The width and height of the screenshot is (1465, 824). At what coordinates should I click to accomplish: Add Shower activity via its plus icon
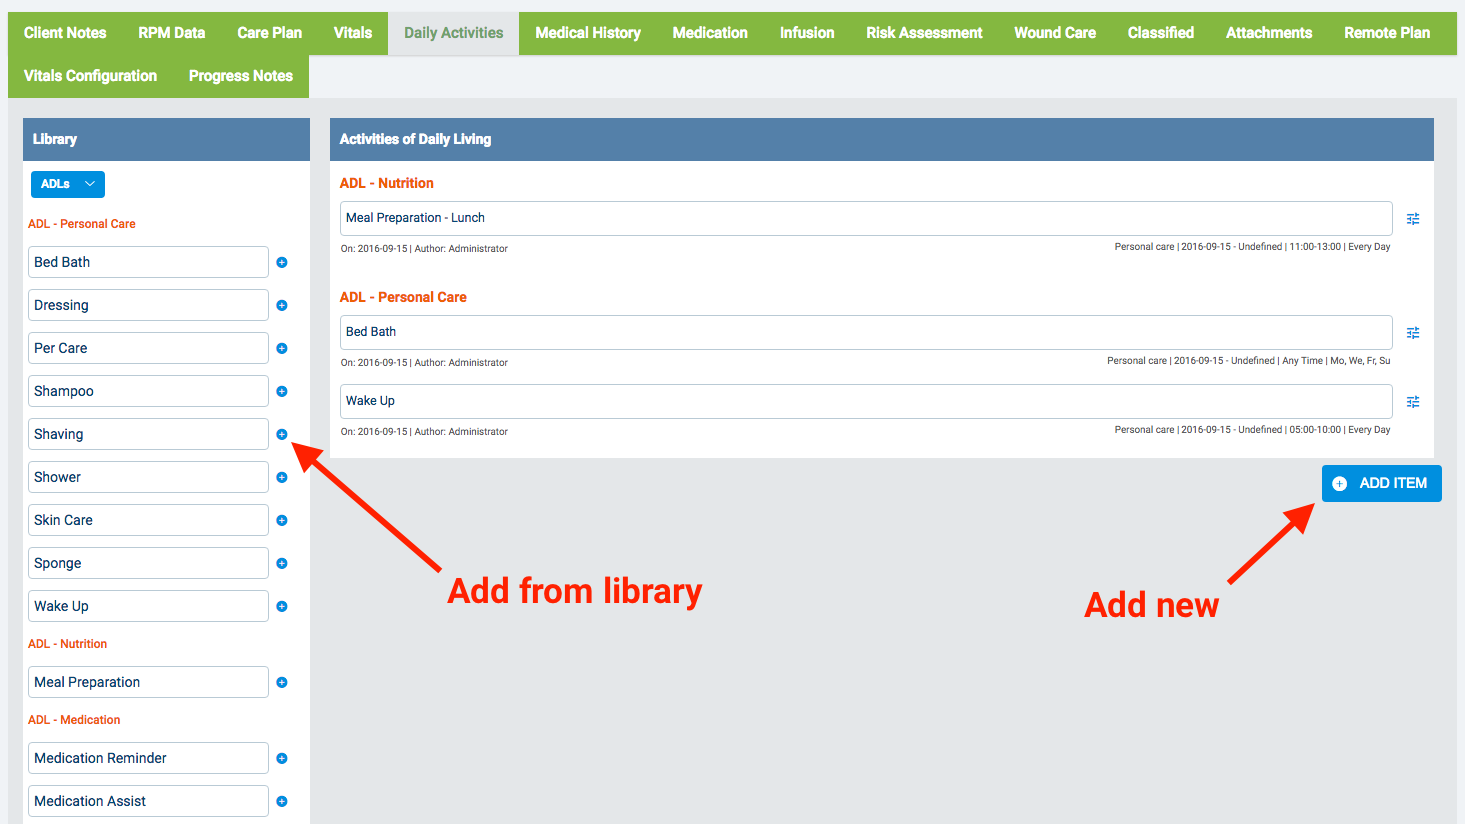[282, 478]
